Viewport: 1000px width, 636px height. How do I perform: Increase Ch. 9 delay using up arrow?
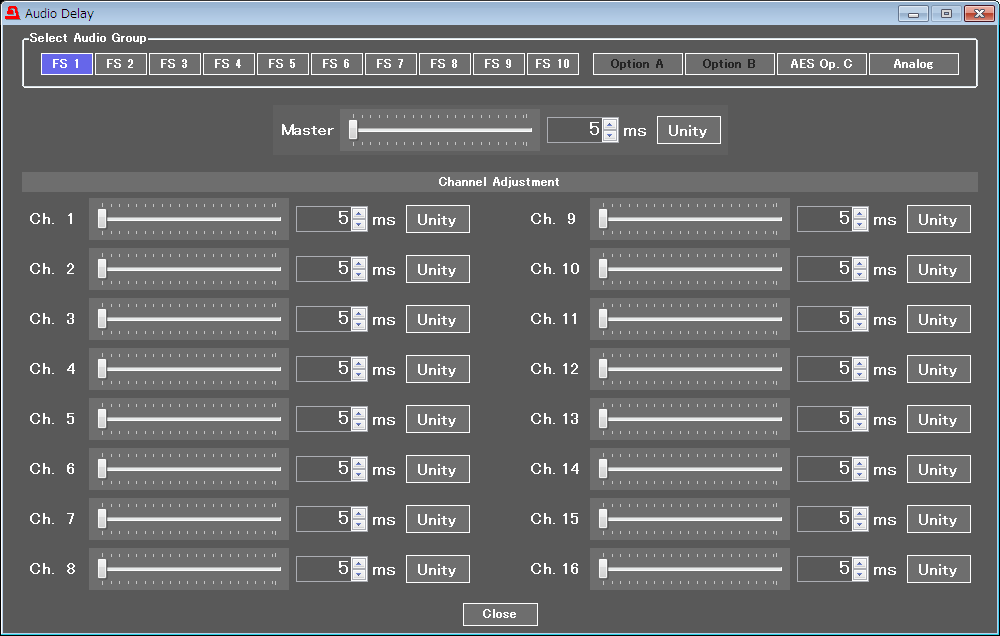click(860, 214)
